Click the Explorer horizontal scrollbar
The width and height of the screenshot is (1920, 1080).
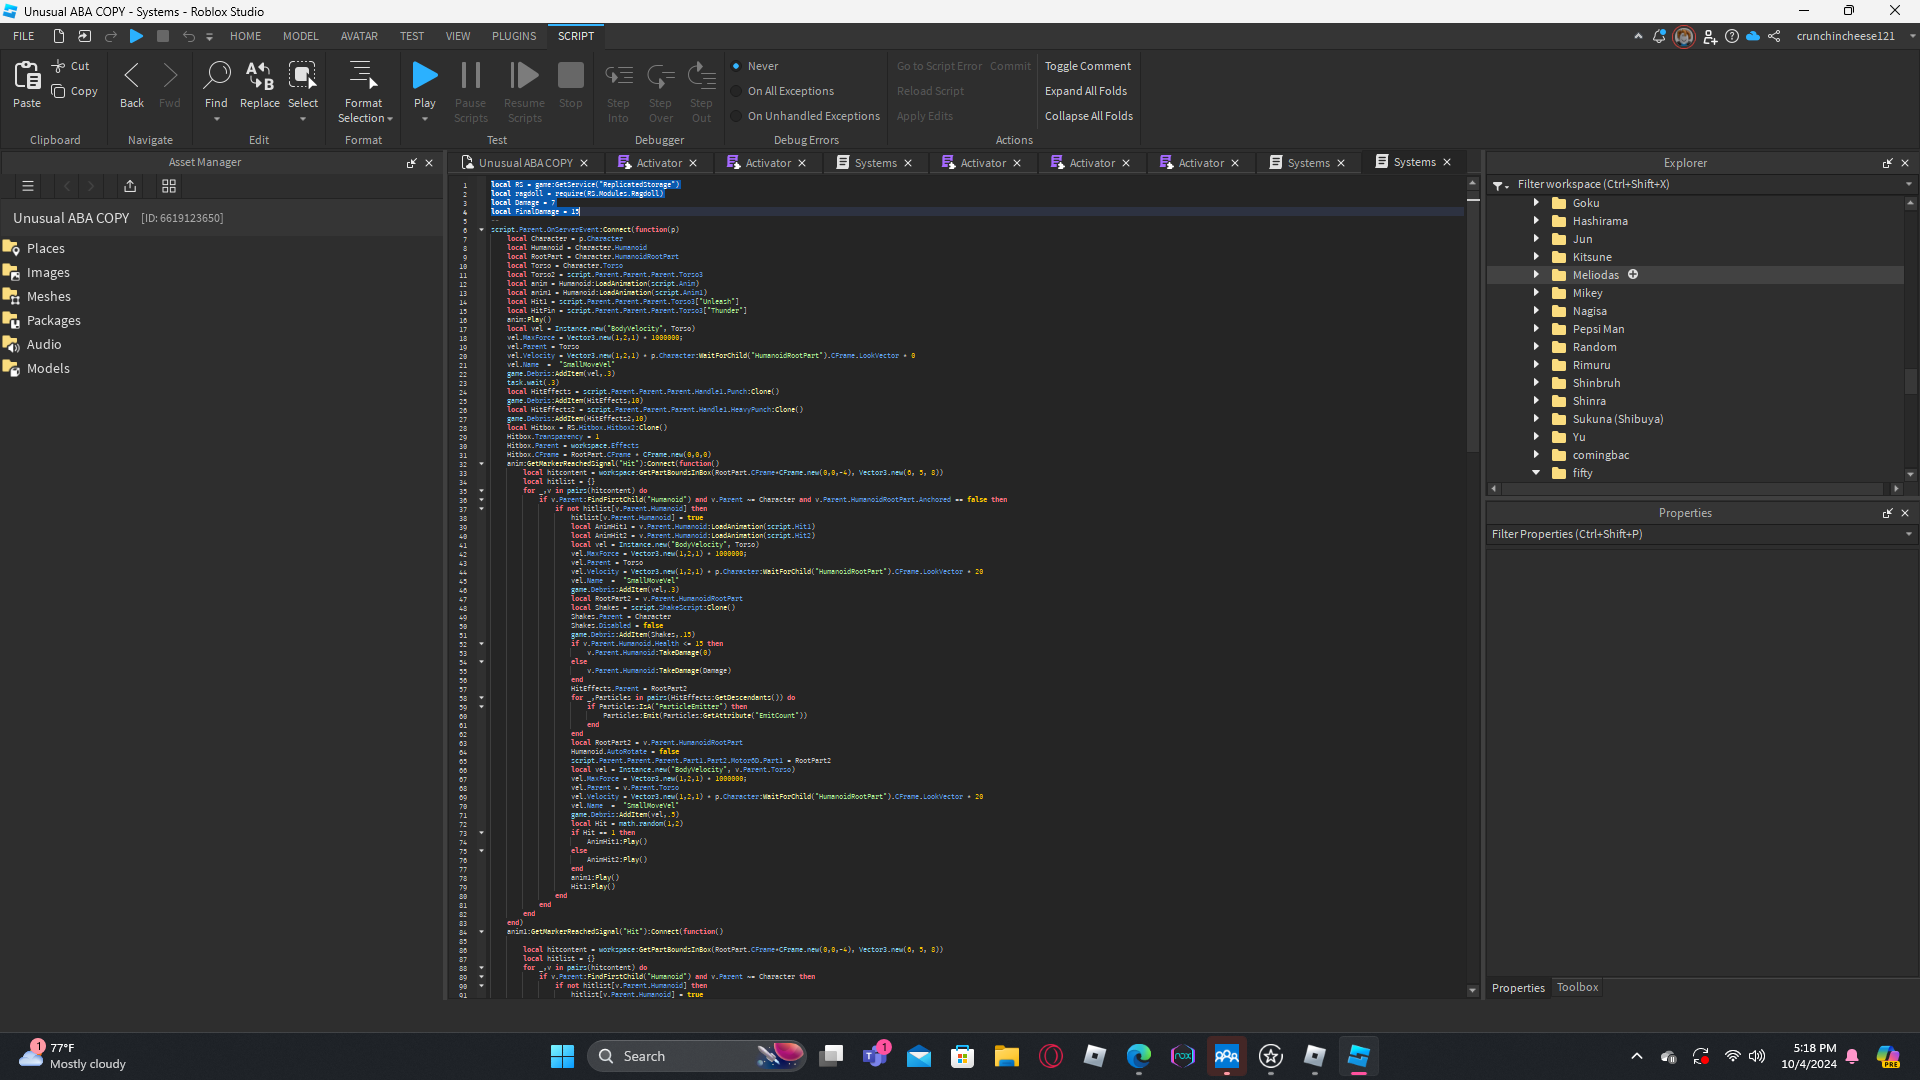click(1694, 489)
